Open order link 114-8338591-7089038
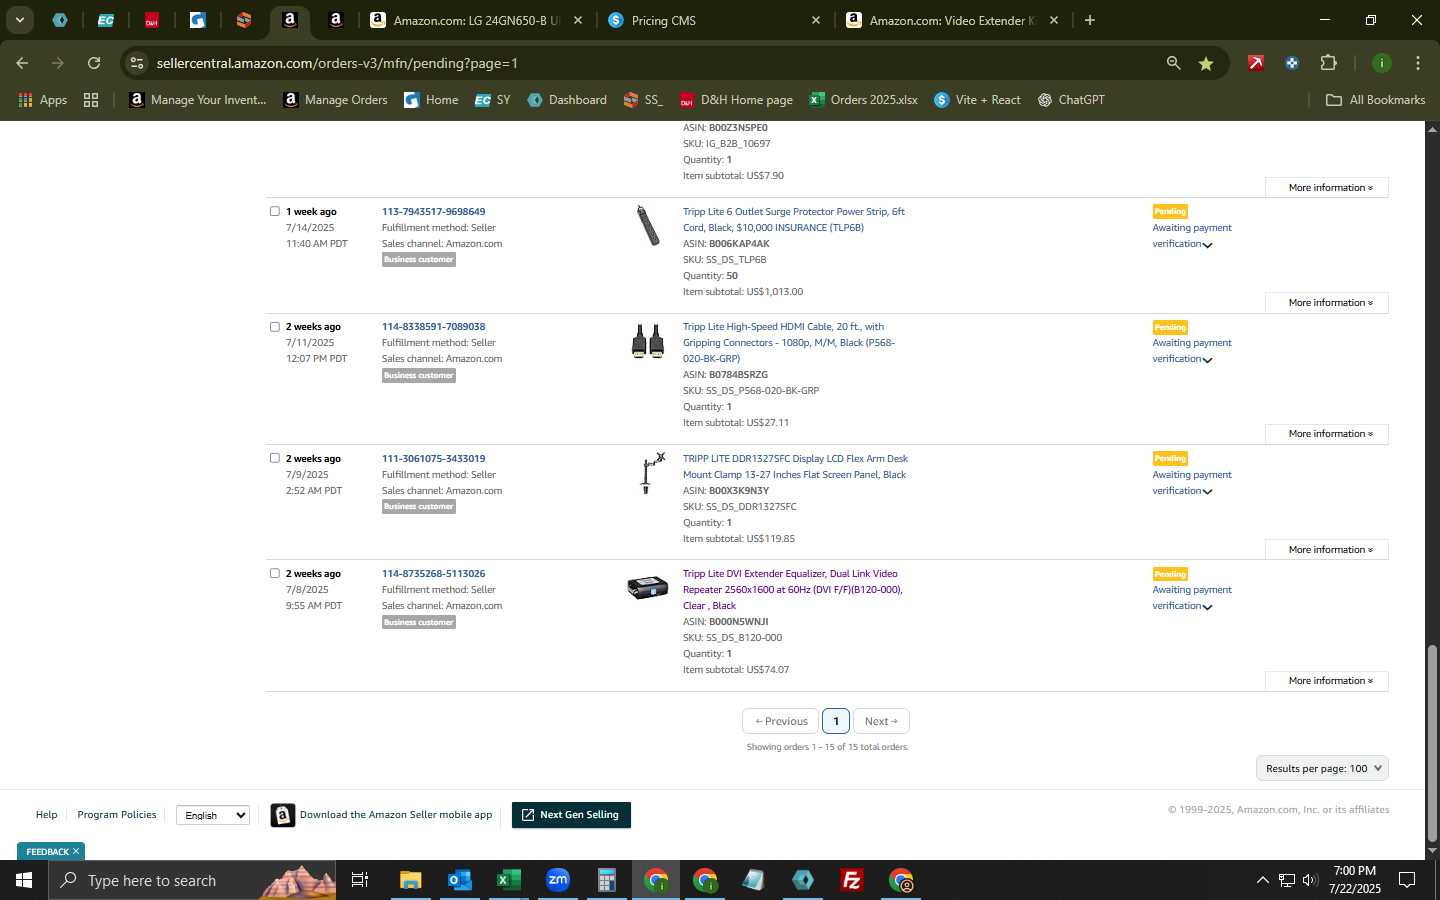 click(x=433, y=327)
